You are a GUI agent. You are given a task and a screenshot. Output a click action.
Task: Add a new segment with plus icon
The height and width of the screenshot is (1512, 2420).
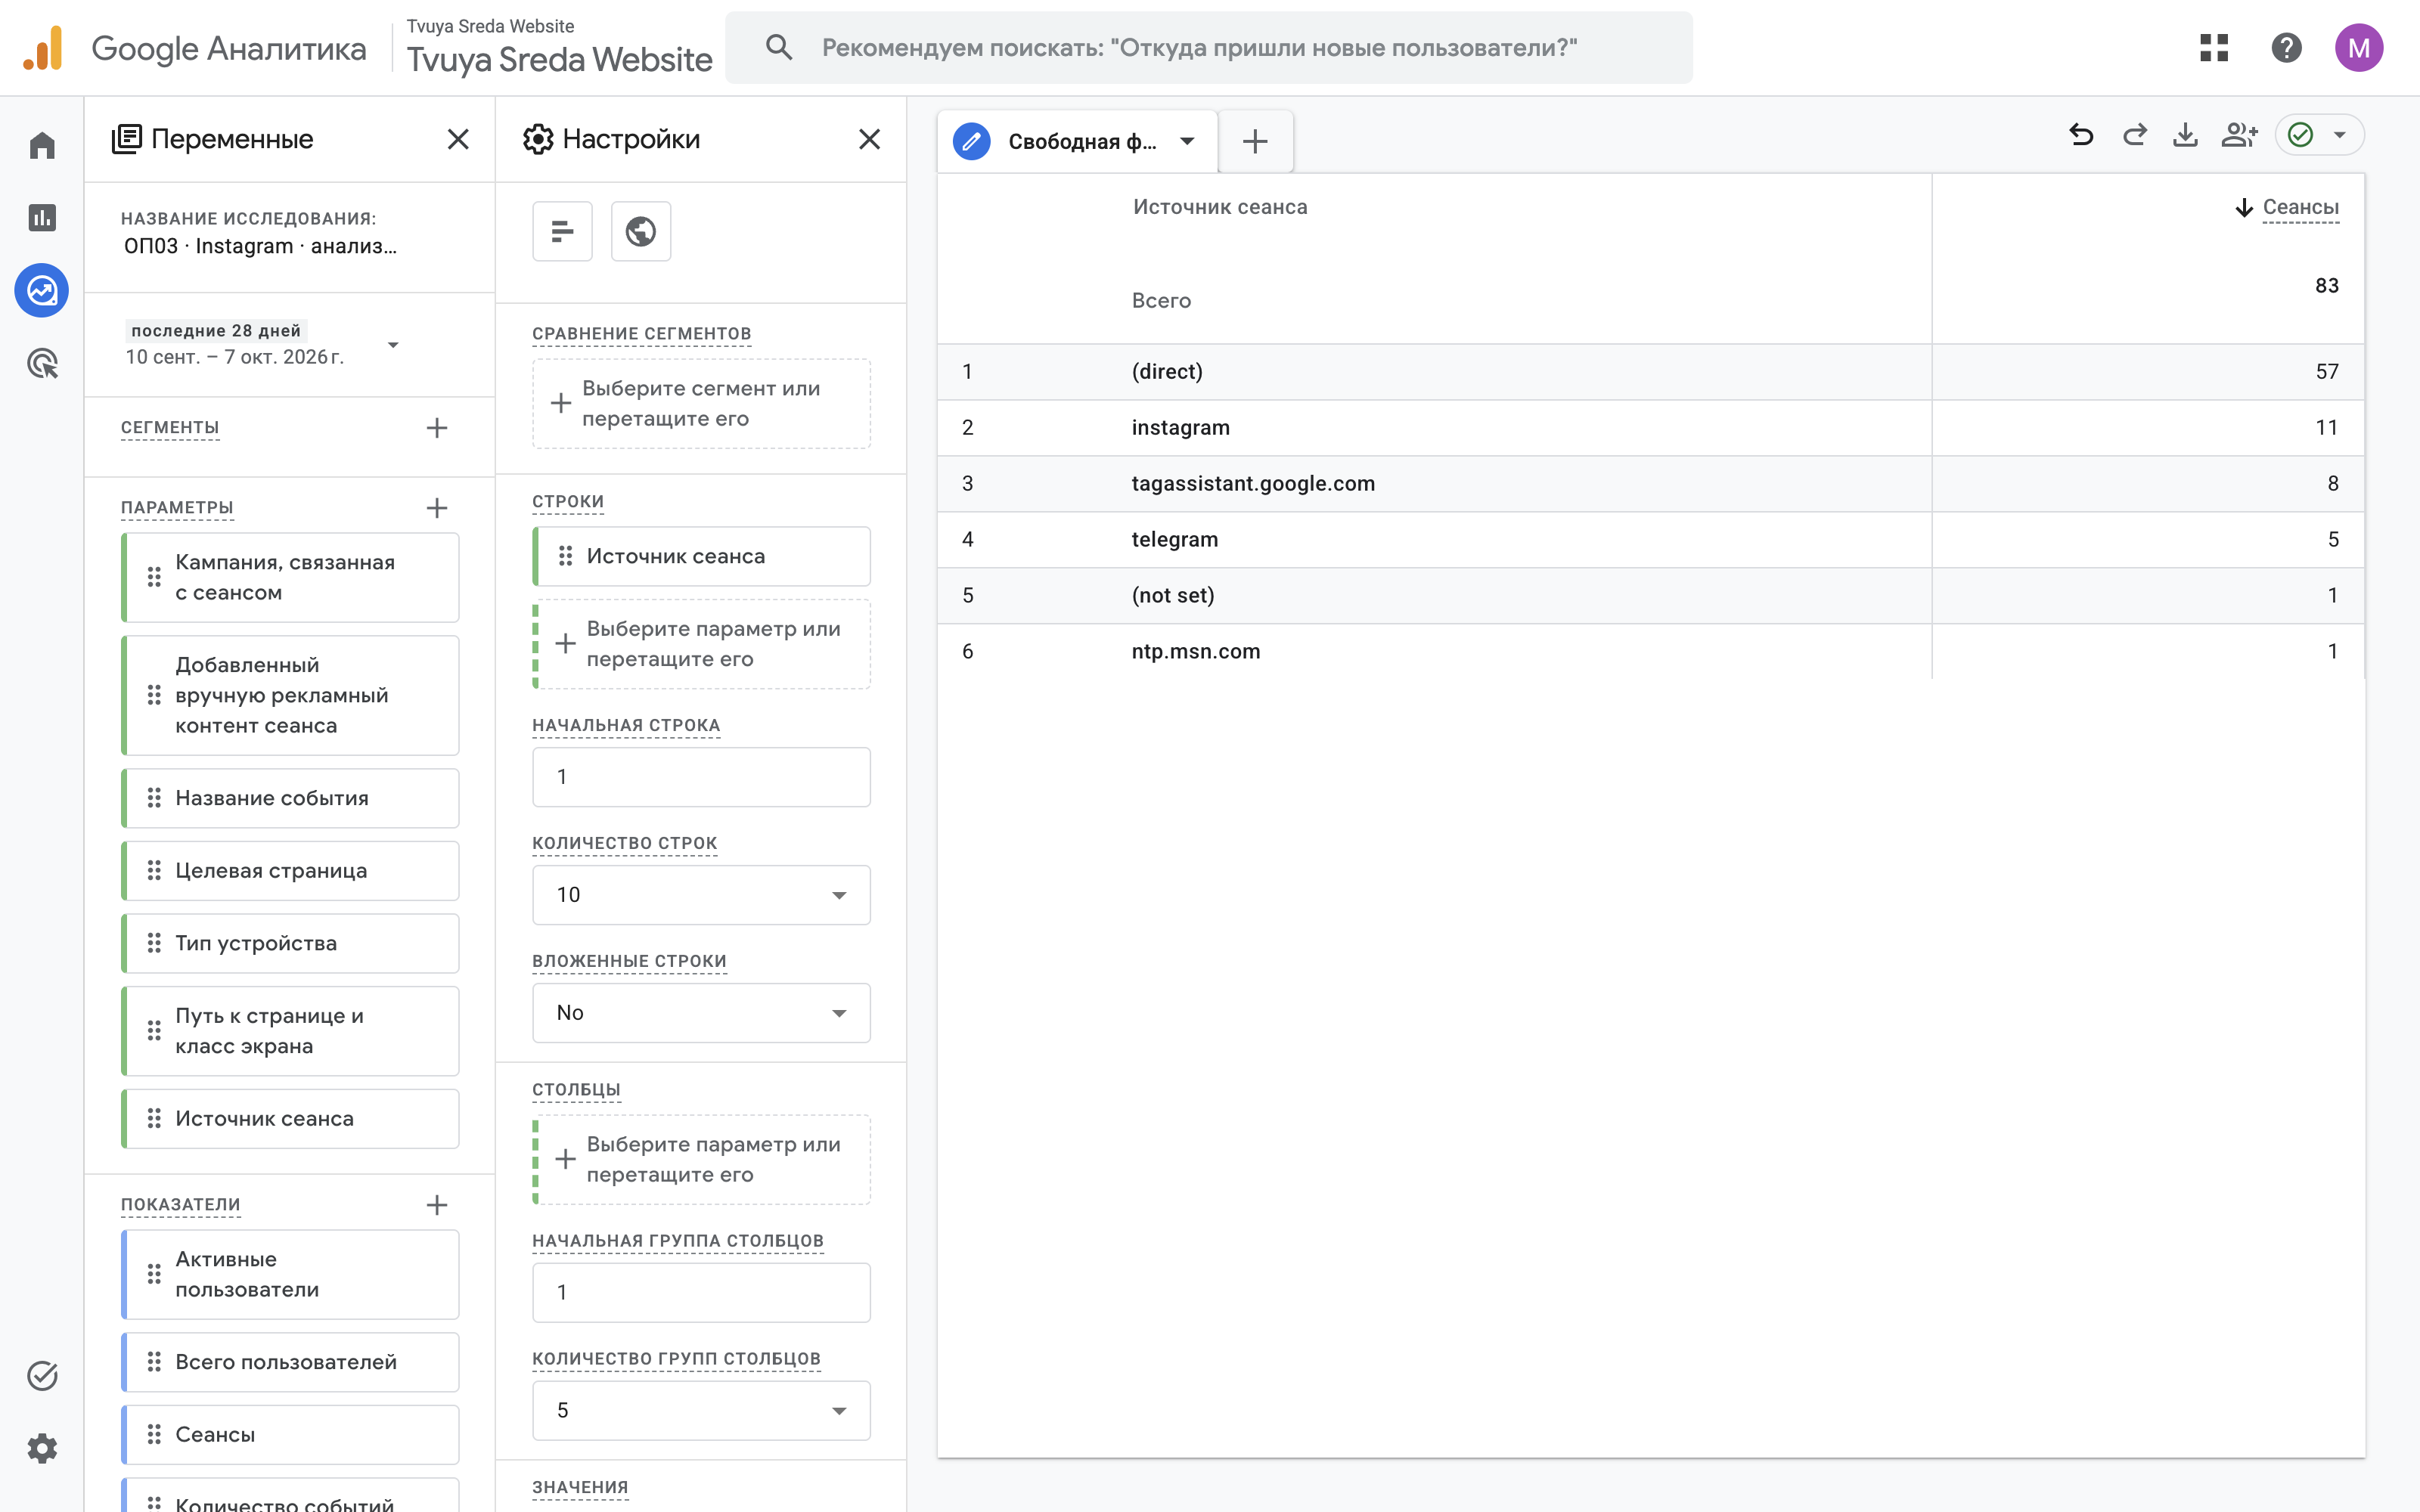(437, 428)
